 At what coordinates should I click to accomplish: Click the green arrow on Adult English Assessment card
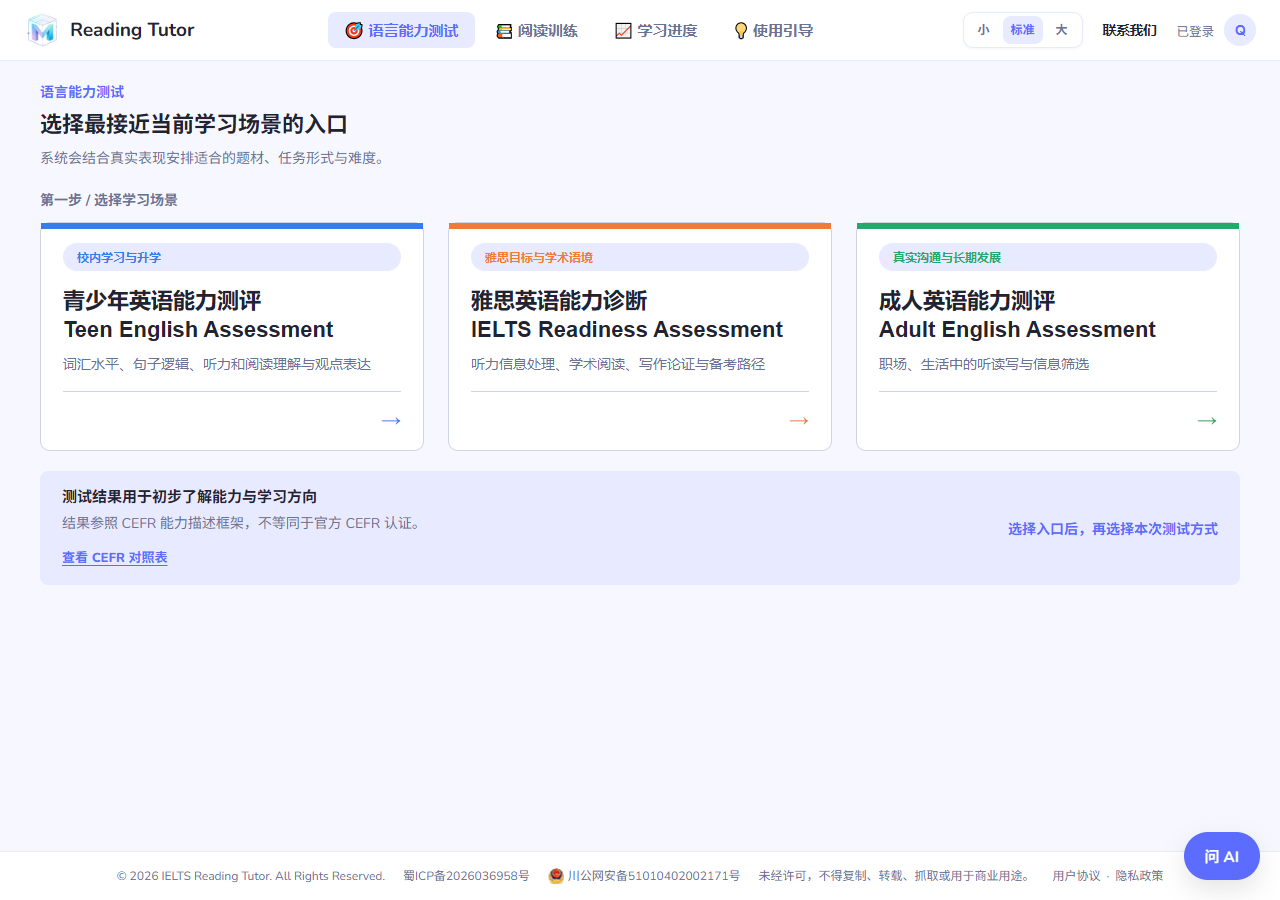(1207, 421)
